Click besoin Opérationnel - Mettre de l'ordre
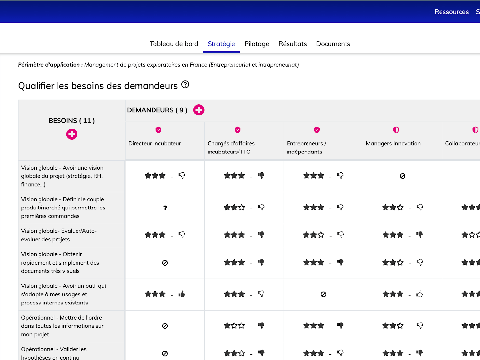 (62, 326)
